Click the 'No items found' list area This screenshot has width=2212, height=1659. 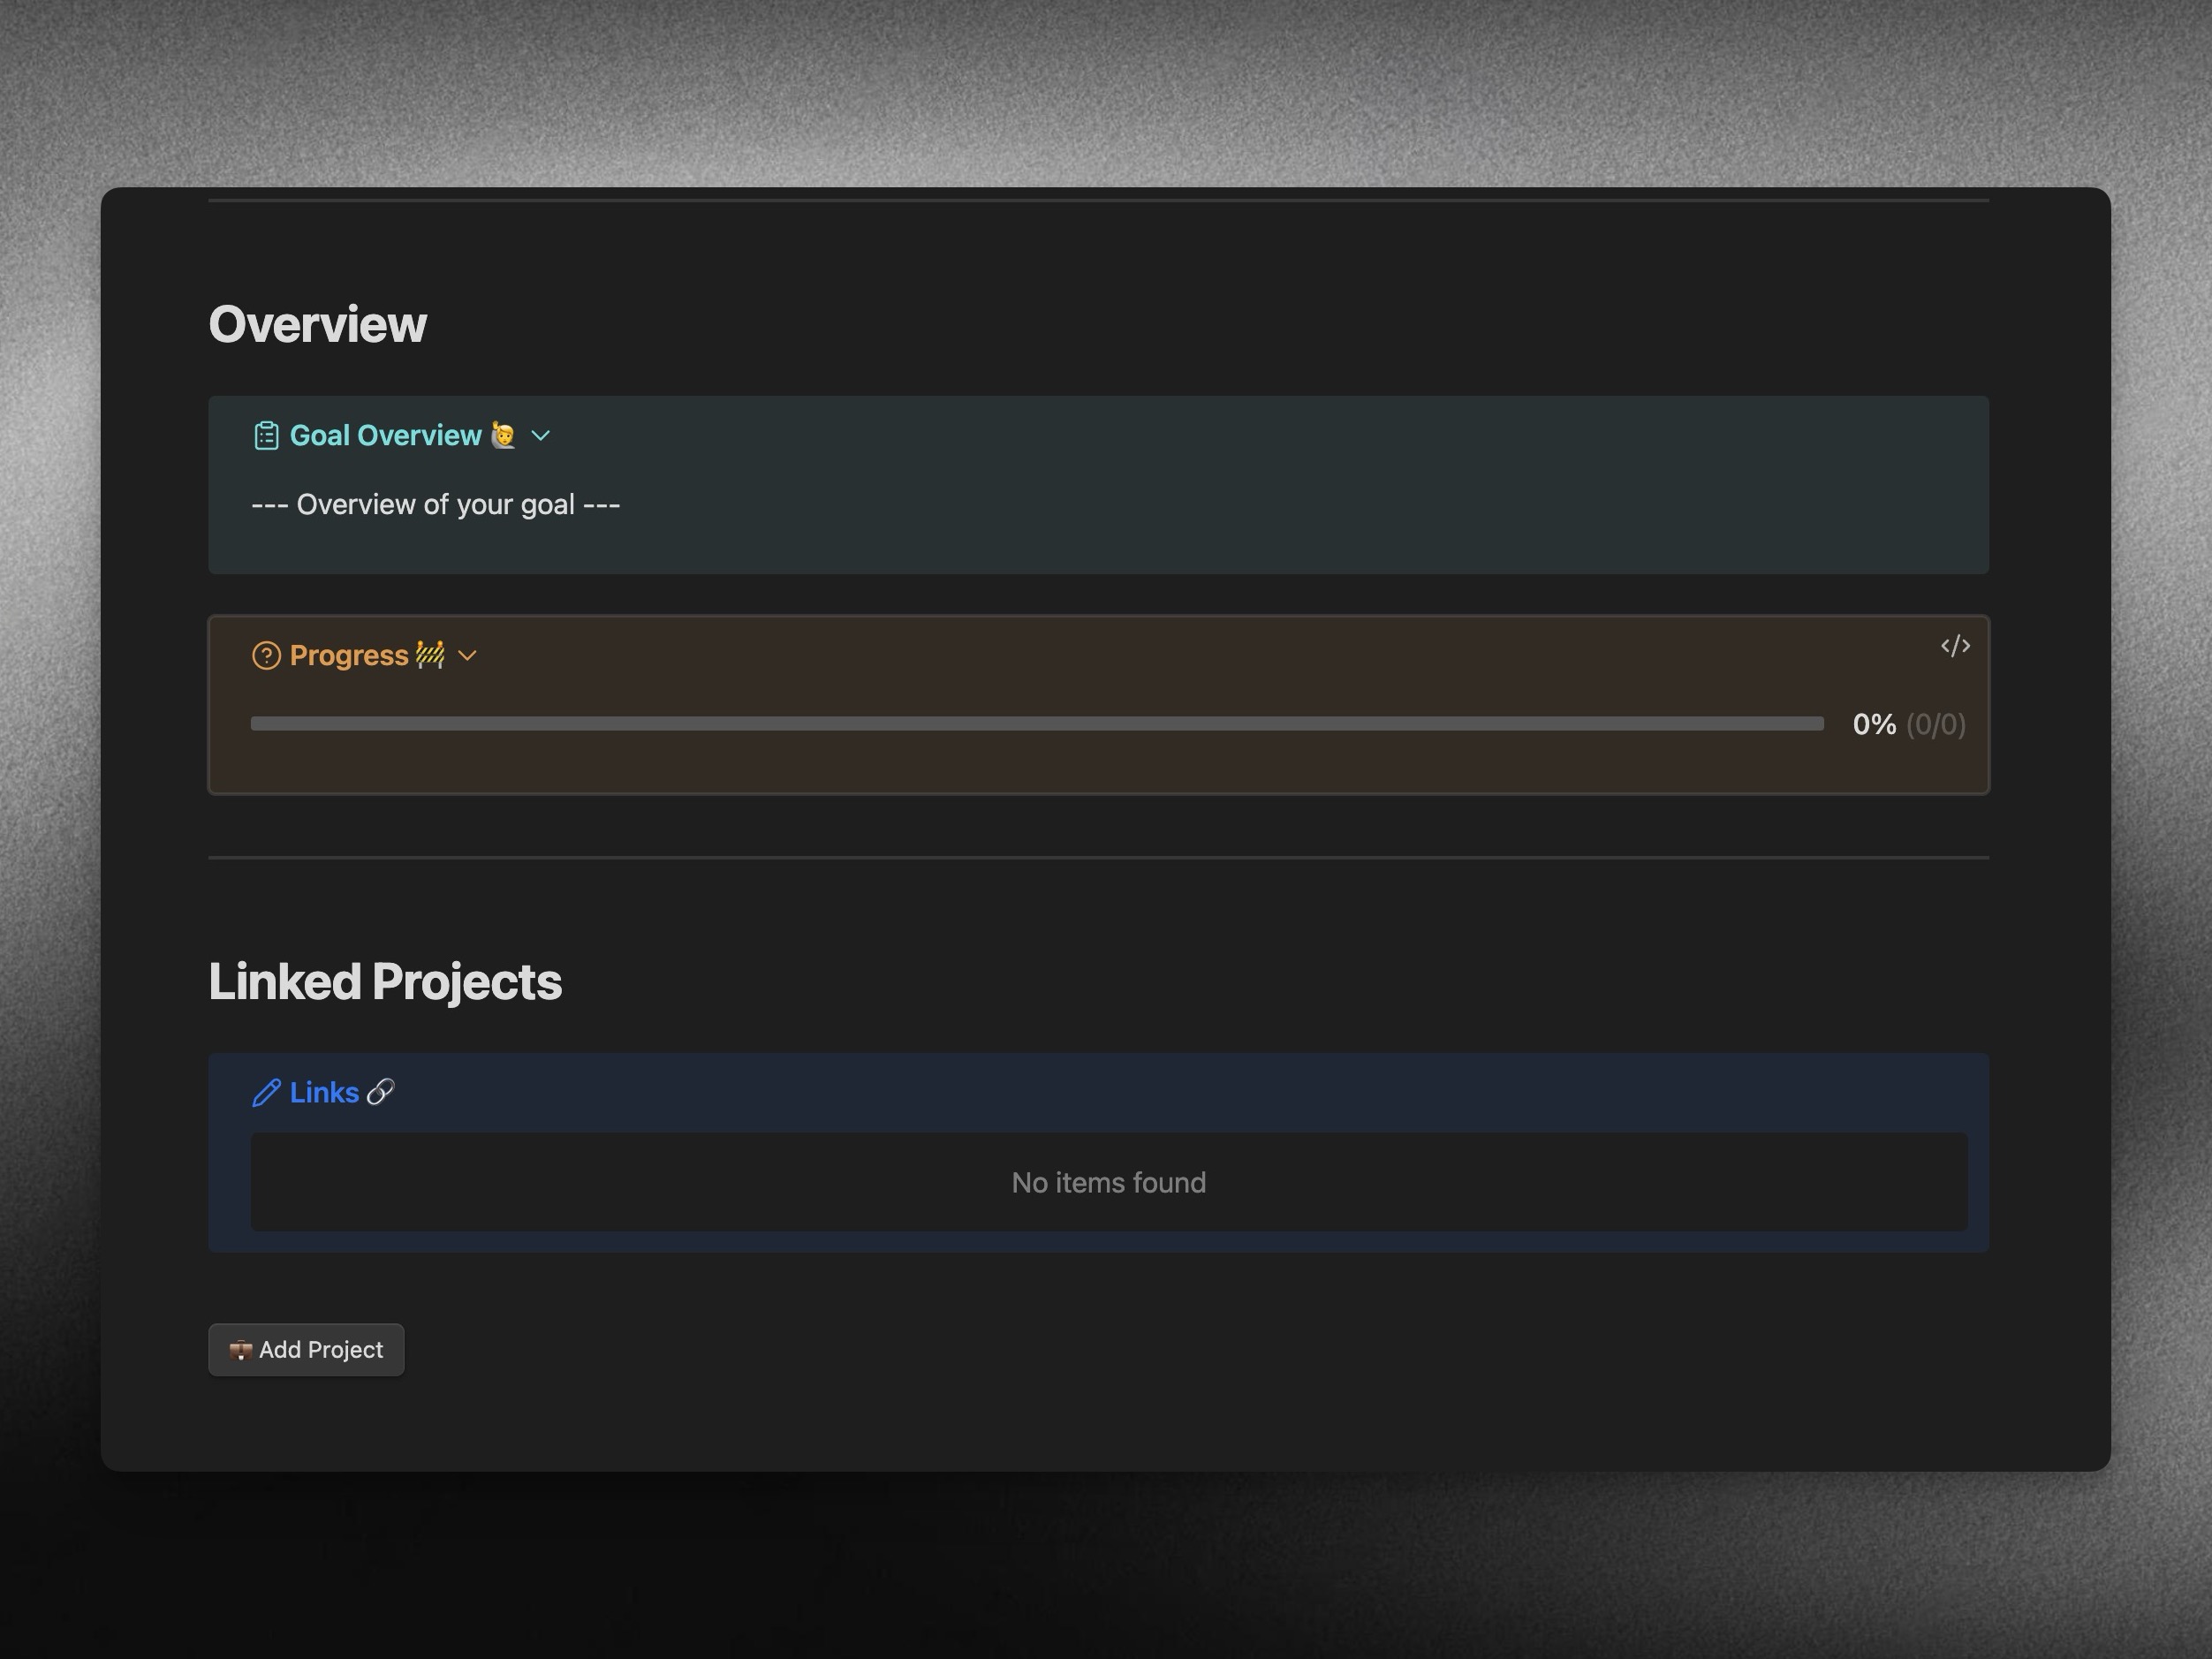pyautogui.click(x=1108, y=1183)
